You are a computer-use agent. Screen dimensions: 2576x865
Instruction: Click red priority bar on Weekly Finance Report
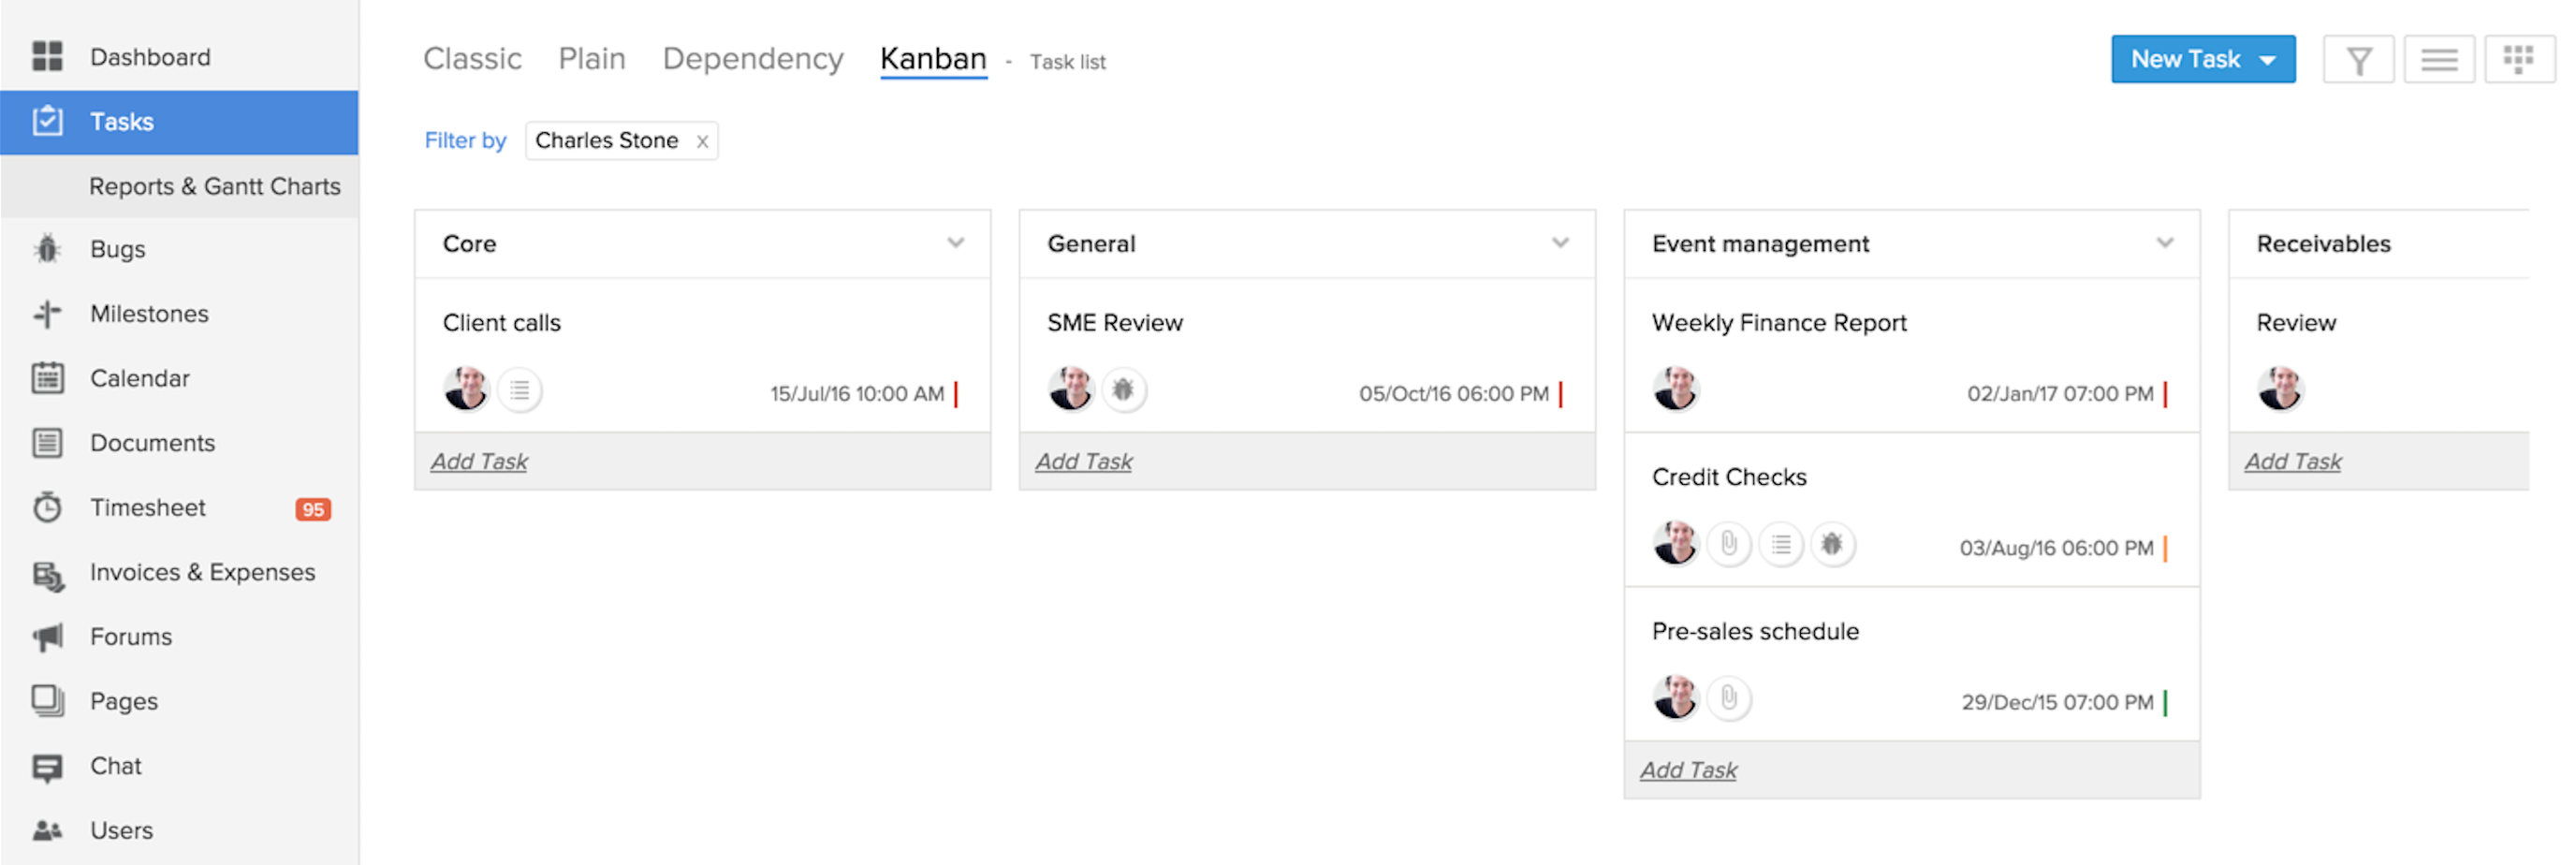(x=2165, y=394)
